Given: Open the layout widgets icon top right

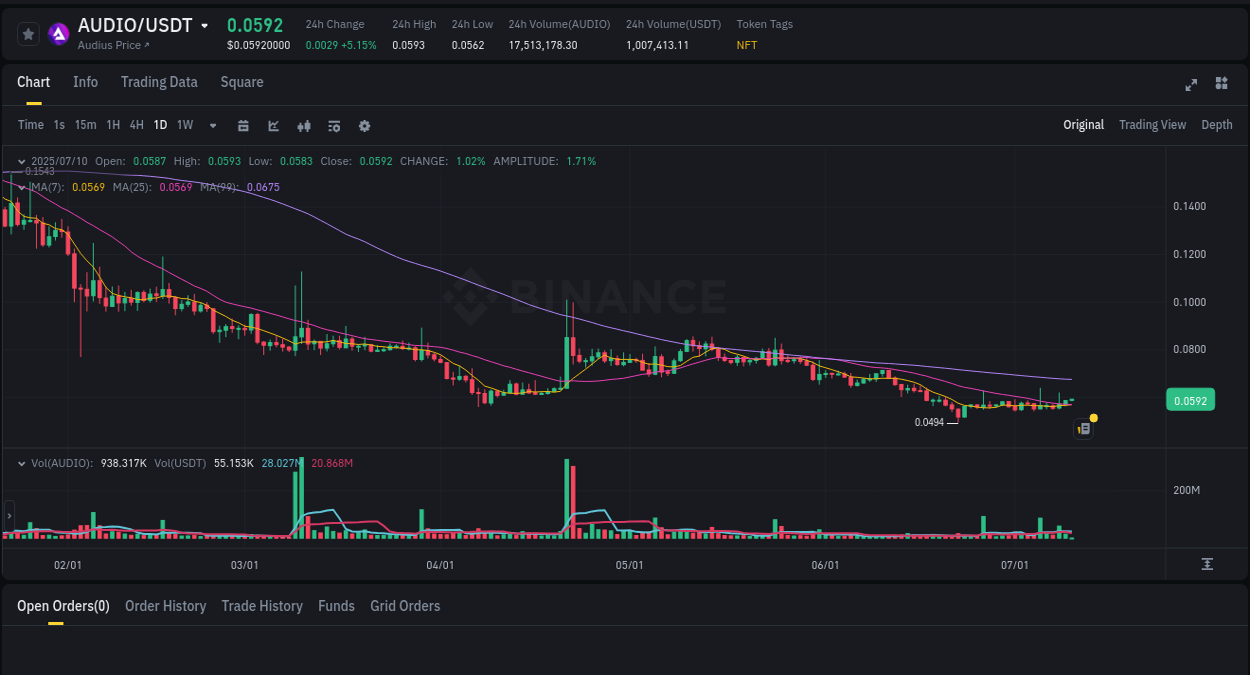Looking at the screenshot, I should coord(1221,85).
